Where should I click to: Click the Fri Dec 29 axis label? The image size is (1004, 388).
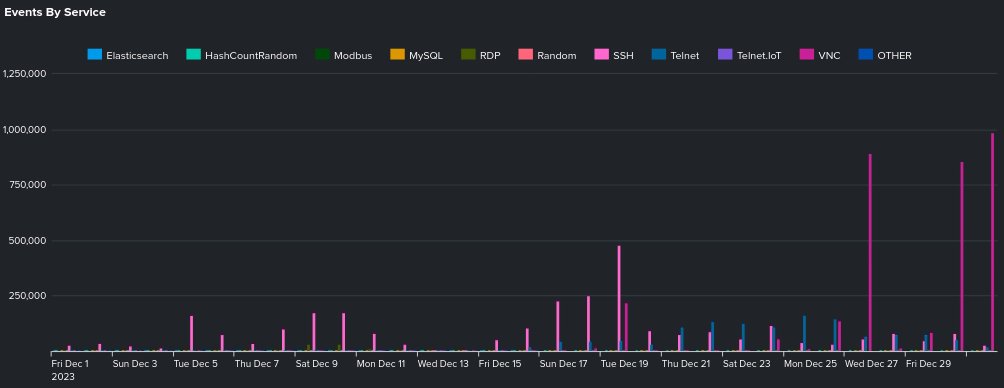pyautogui.click(x=928, y=364)
